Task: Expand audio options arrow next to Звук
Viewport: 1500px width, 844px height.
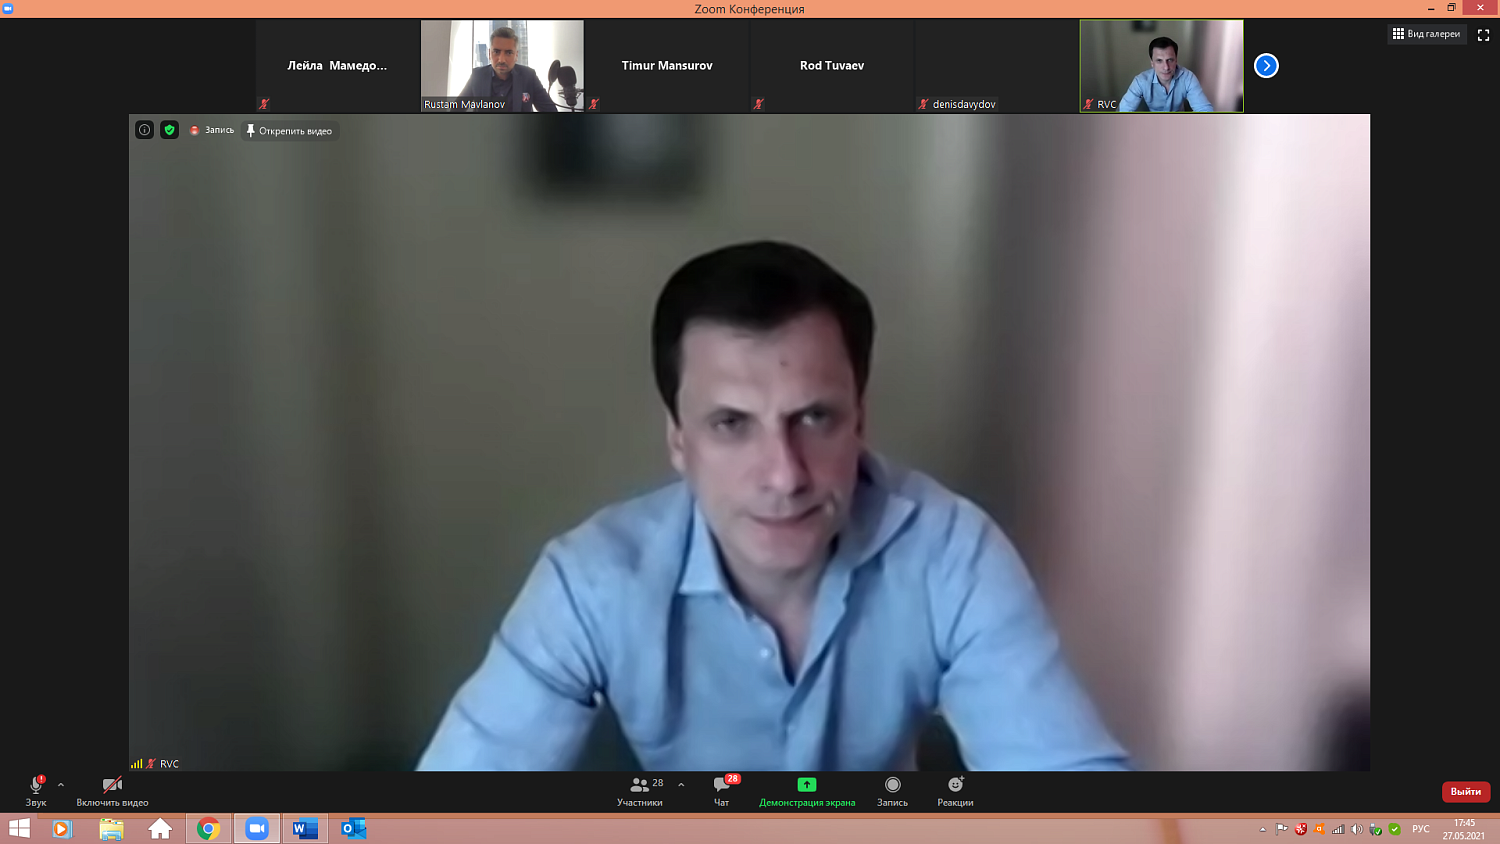Action: click(x=61, y=785)
